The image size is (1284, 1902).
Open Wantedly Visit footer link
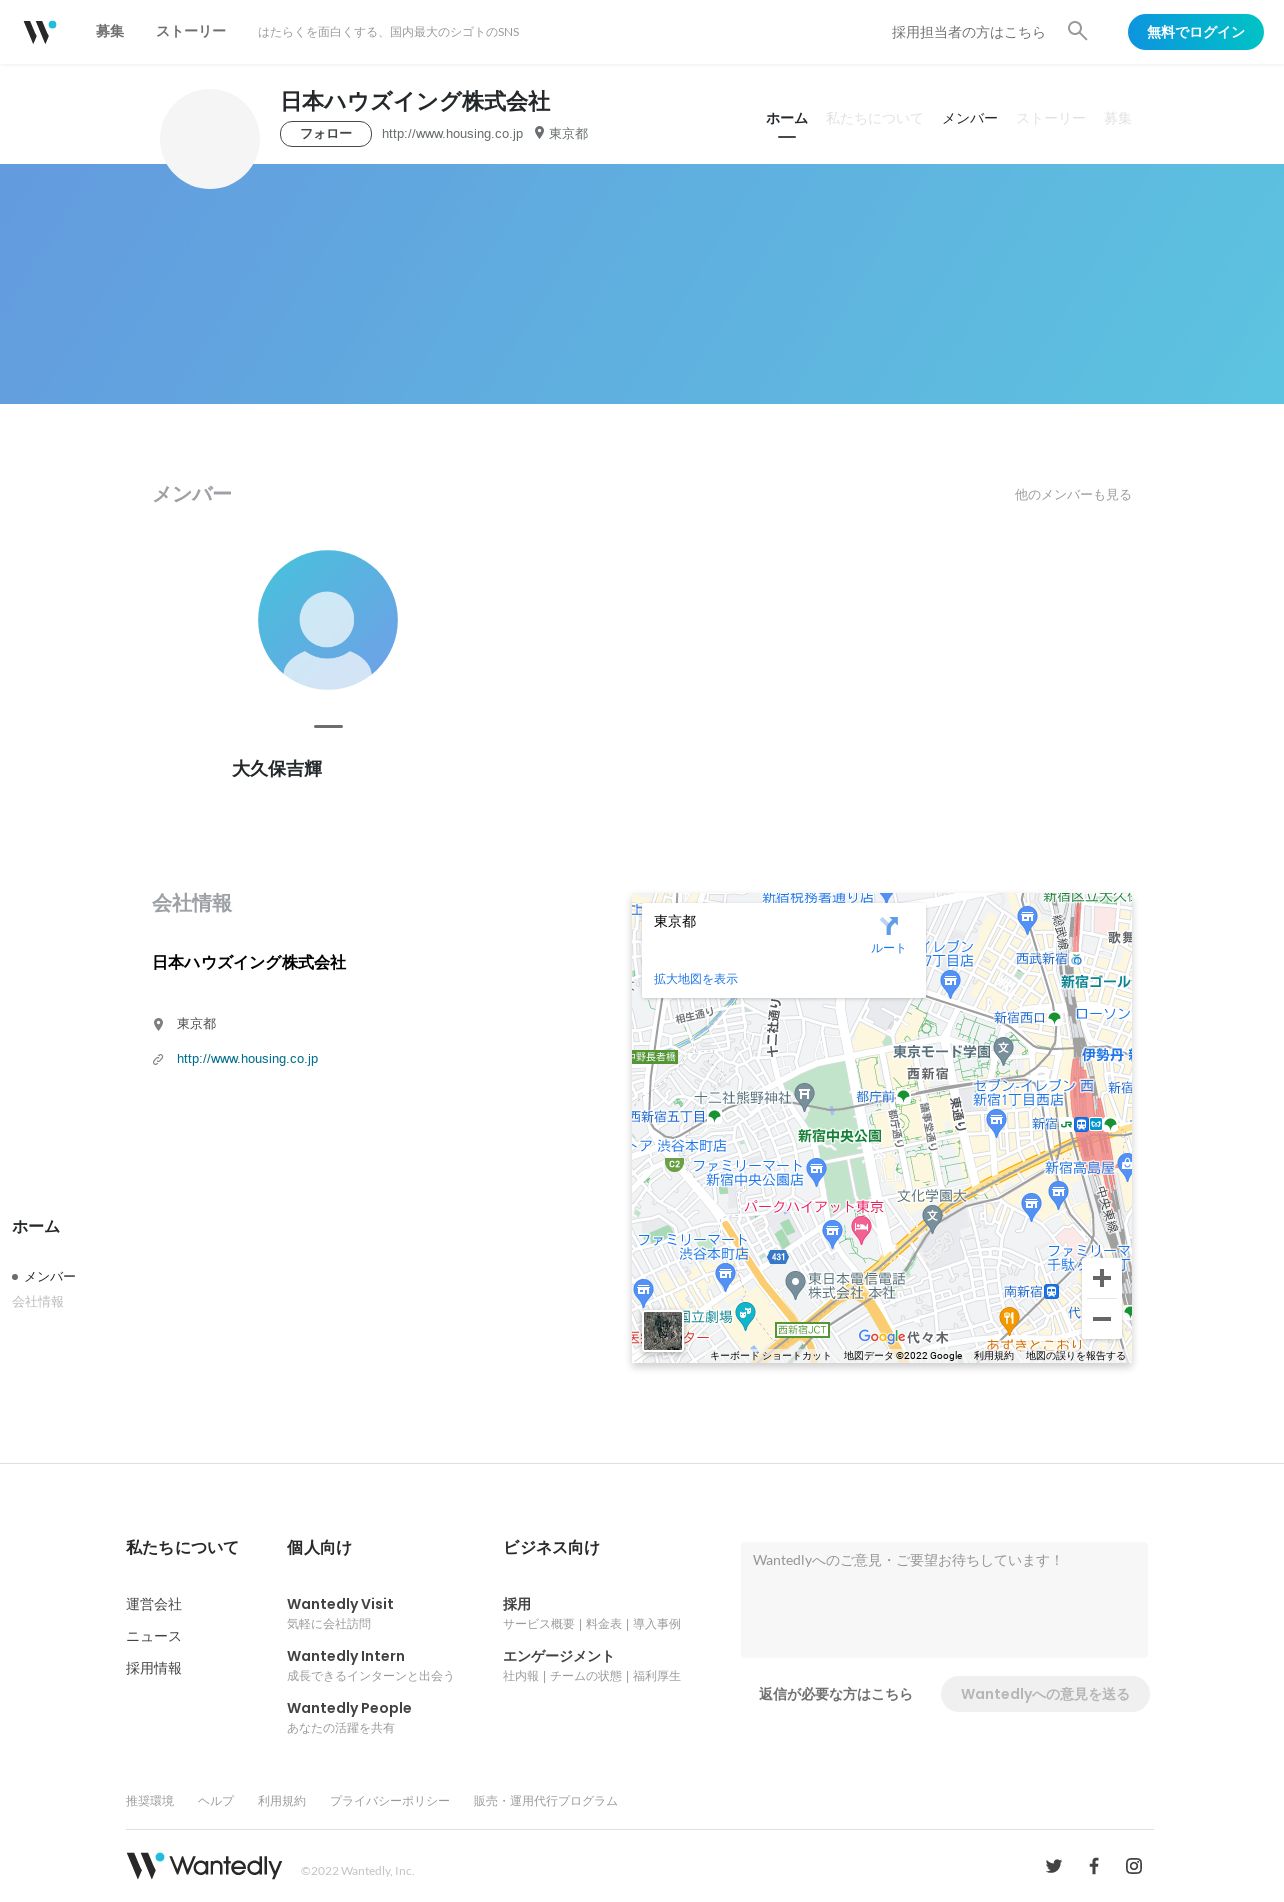340,1604
